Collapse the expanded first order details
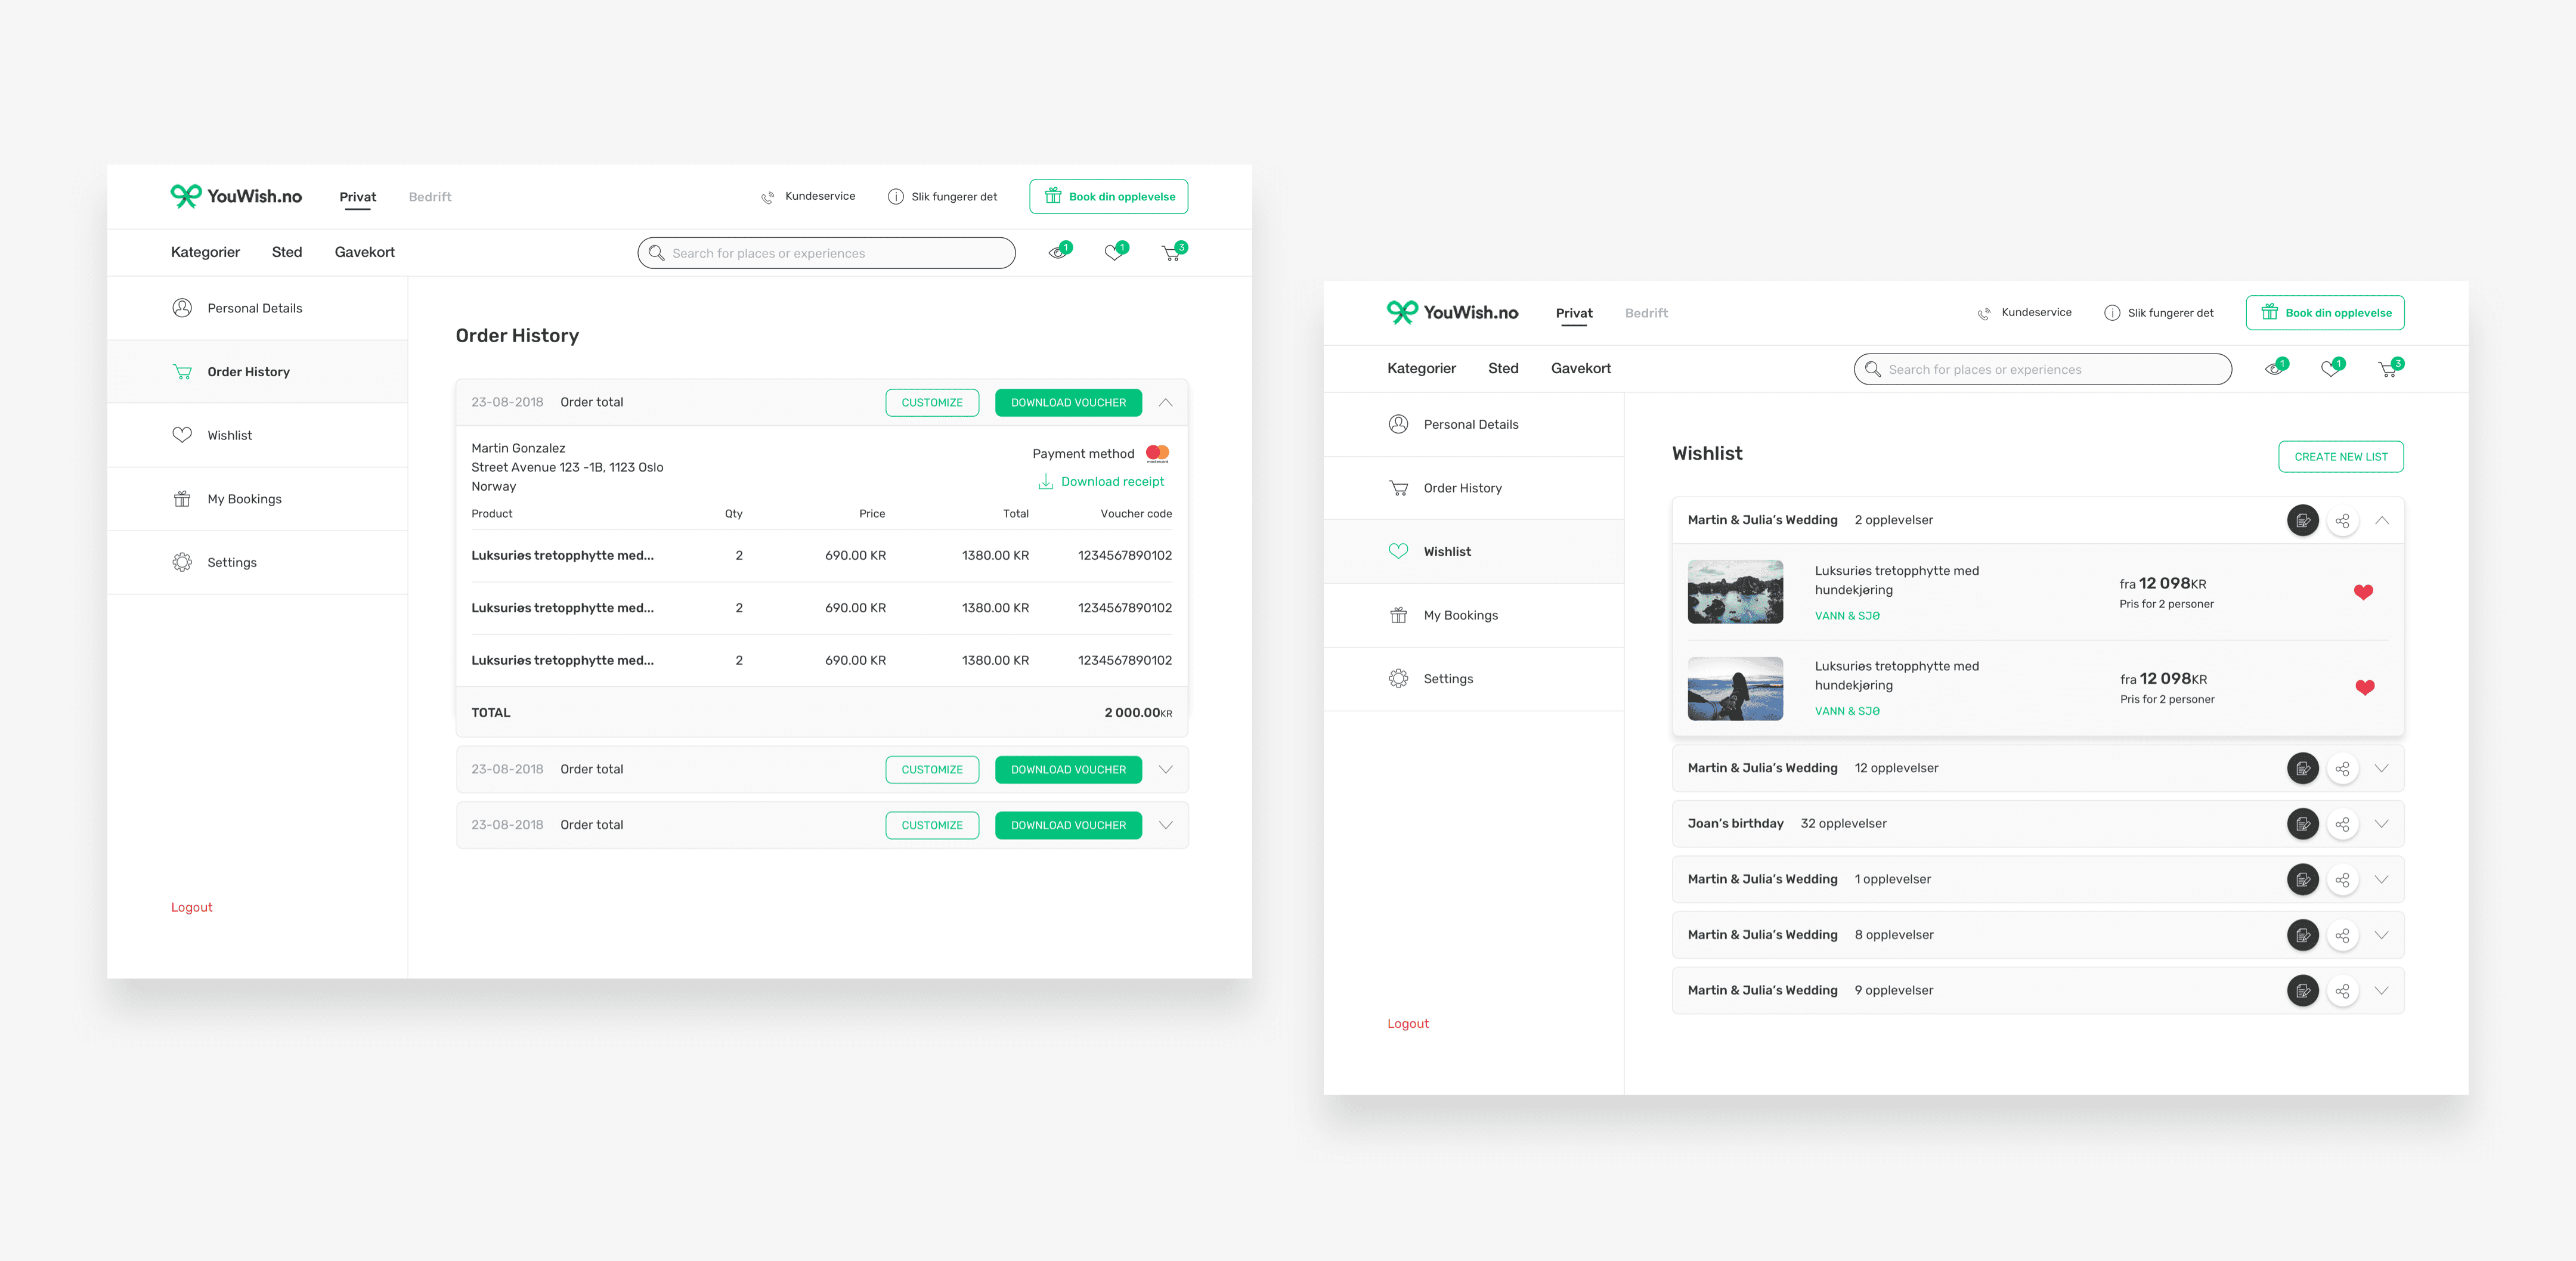Image resolution: width=2576 pixels, height=1261 pixels. pos(1165,402)
